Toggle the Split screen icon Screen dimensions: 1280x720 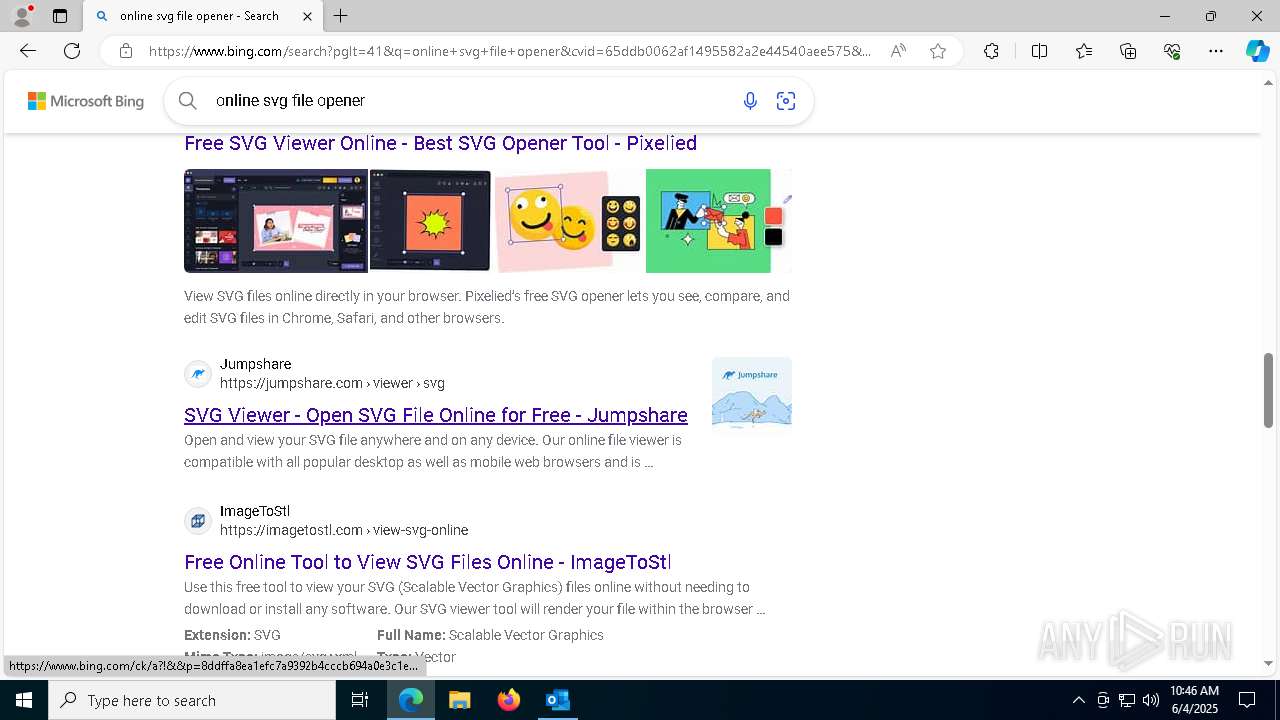pos(1039,51)
